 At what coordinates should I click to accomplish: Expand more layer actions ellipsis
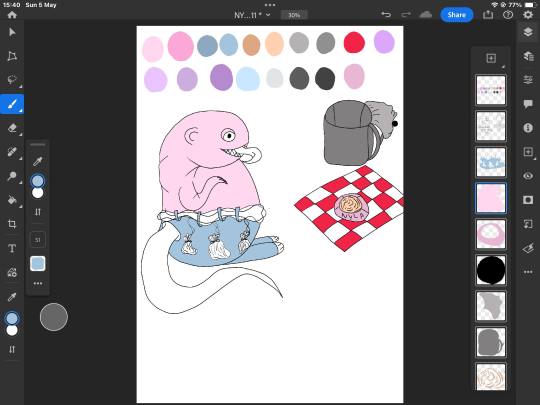[528, 272]
